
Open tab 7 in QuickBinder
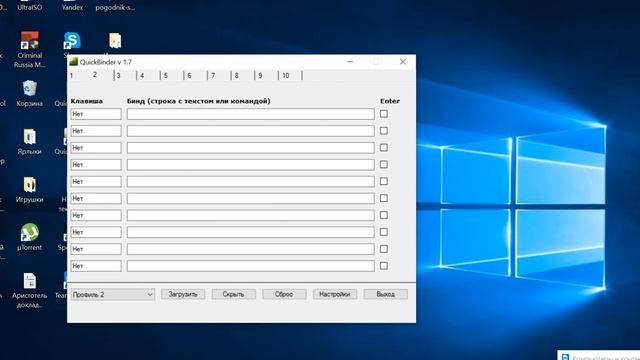[x=213, y=76]
